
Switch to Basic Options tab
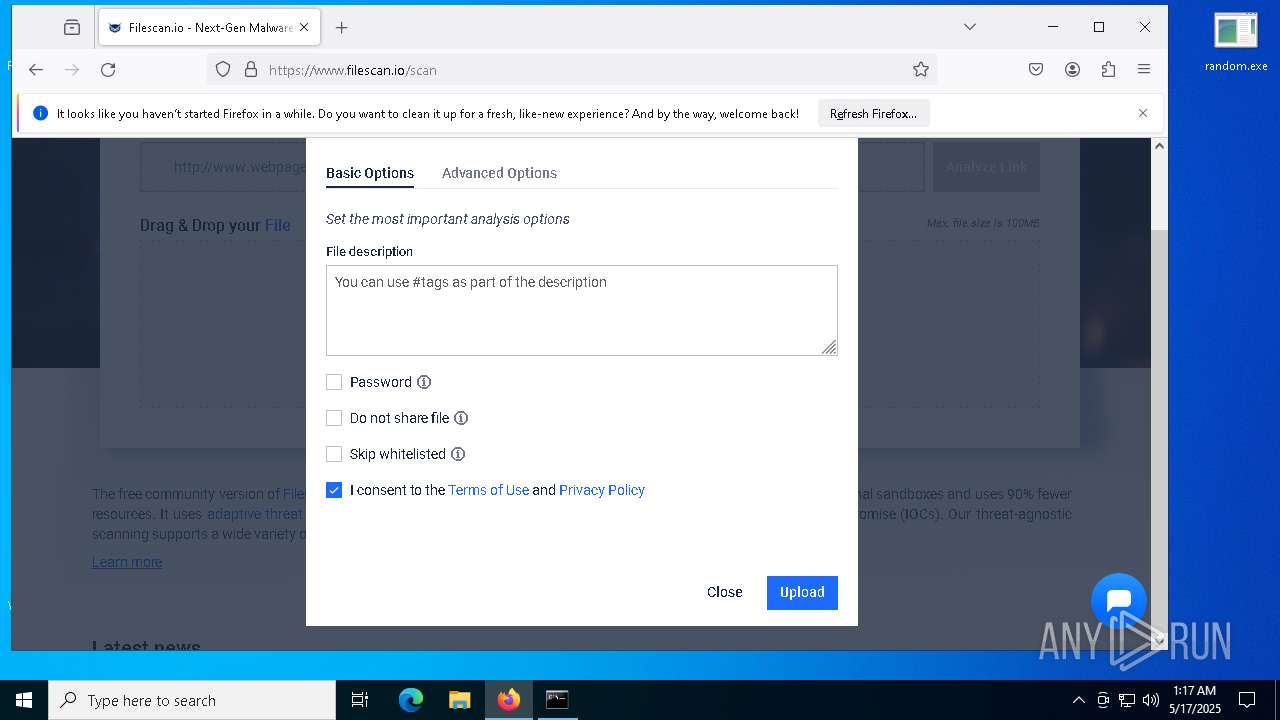click(370, 173)
